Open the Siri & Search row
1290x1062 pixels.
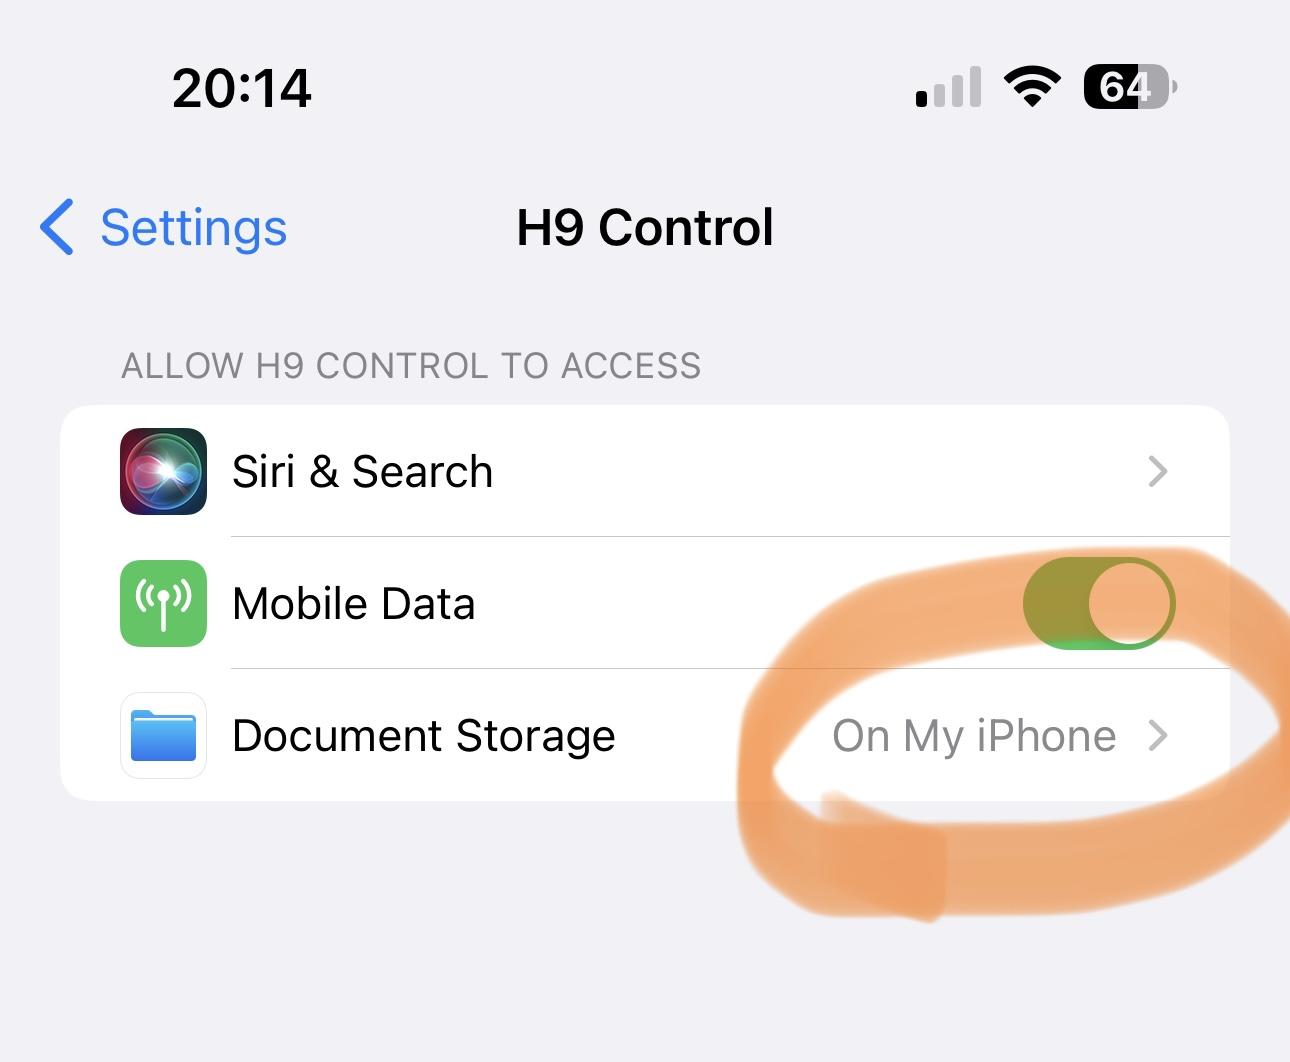click(x=645, y=471)
